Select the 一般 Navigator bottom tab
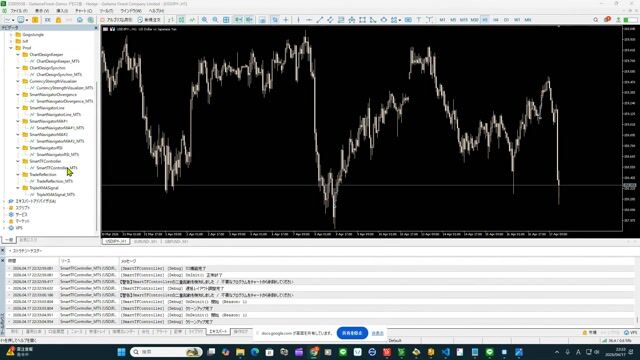Screen dimensions: 640x360 click(8, 240)
